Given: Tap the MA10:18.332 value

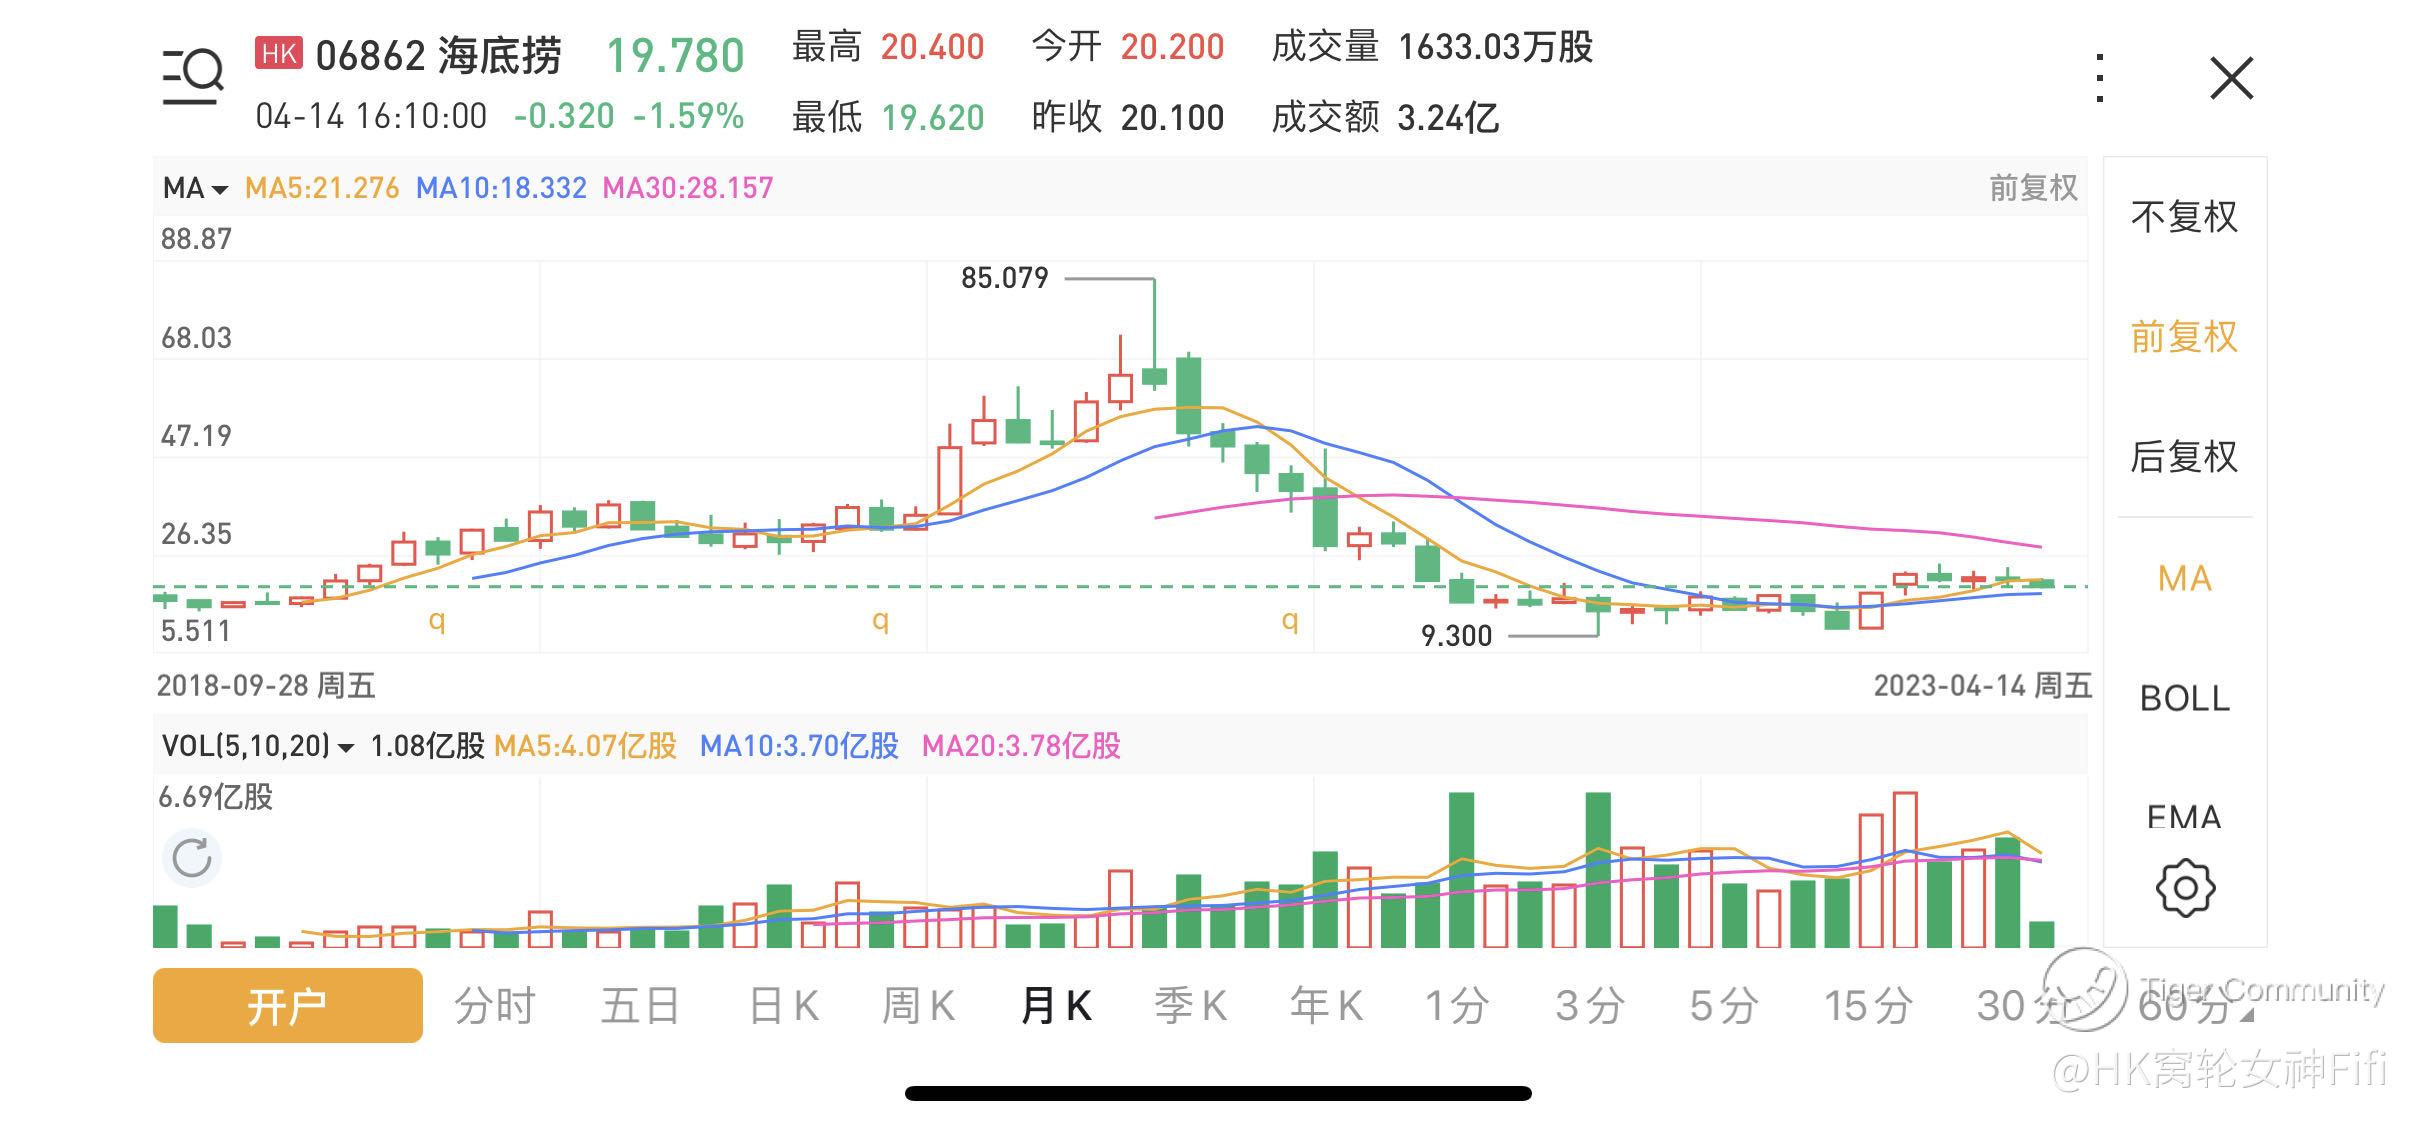Looking at the screenshot, I should pyautogui.click(x=501, y=188).
